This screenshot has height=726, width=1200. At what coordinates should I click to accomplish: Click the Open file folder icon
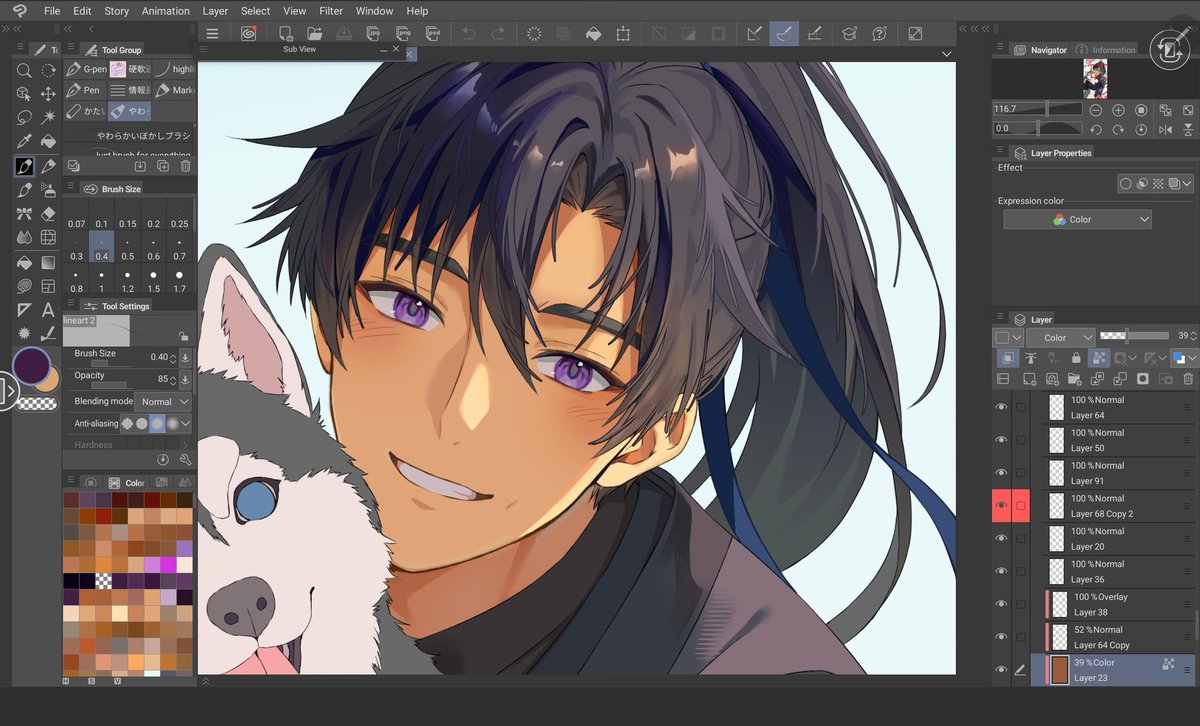tap(315, 33)
